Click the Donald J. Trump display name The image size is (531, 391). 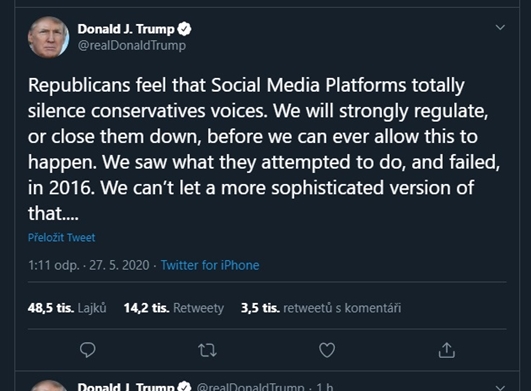[126, 29]
